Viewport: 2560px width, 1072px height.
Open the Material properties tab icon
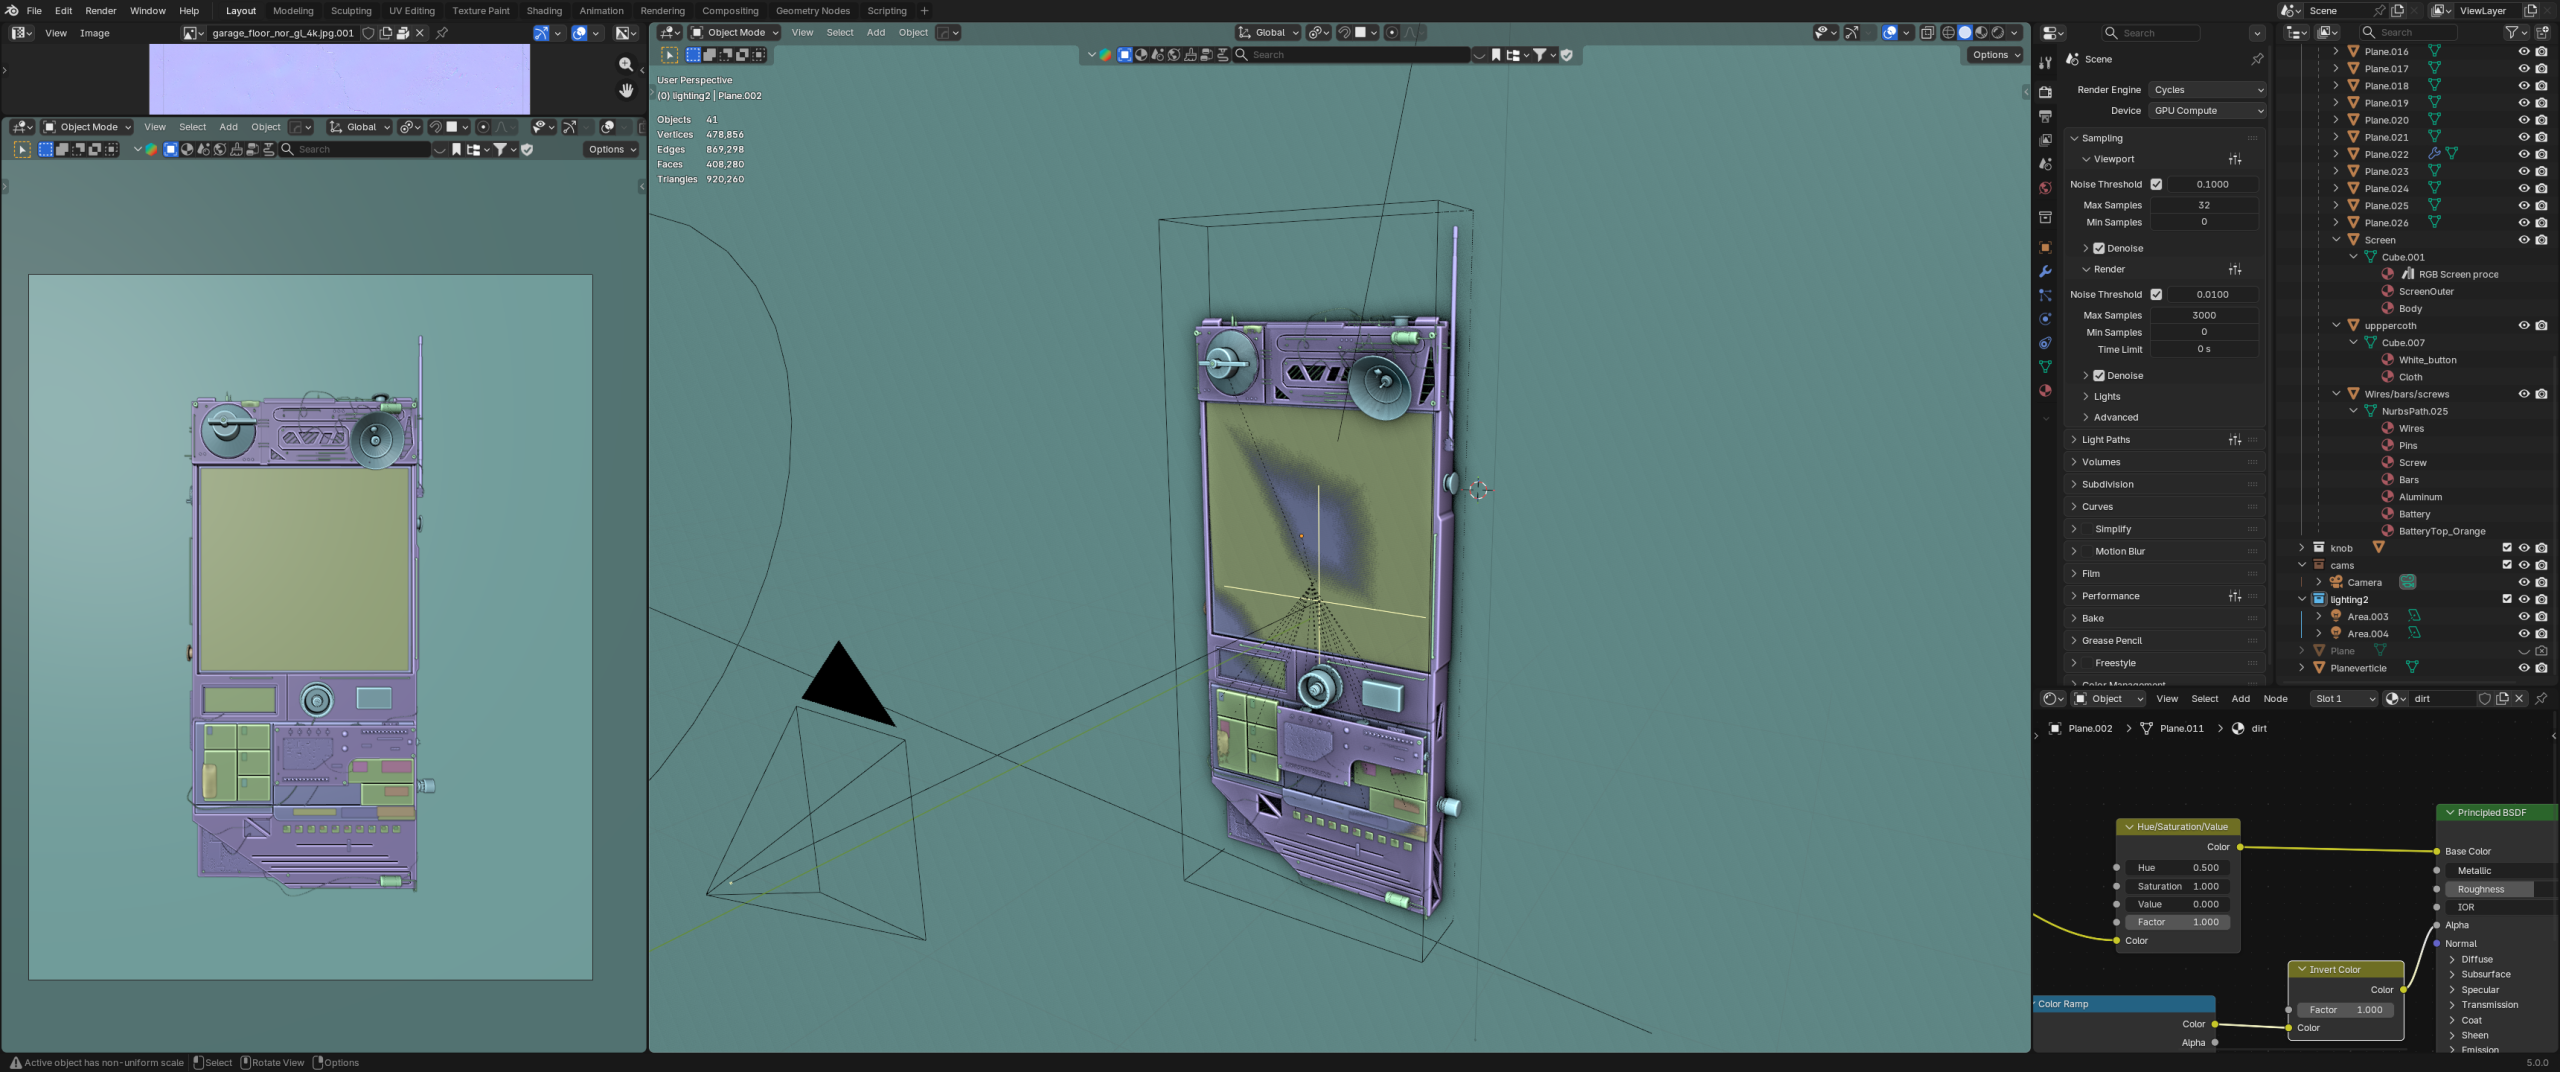(2045, 391)
